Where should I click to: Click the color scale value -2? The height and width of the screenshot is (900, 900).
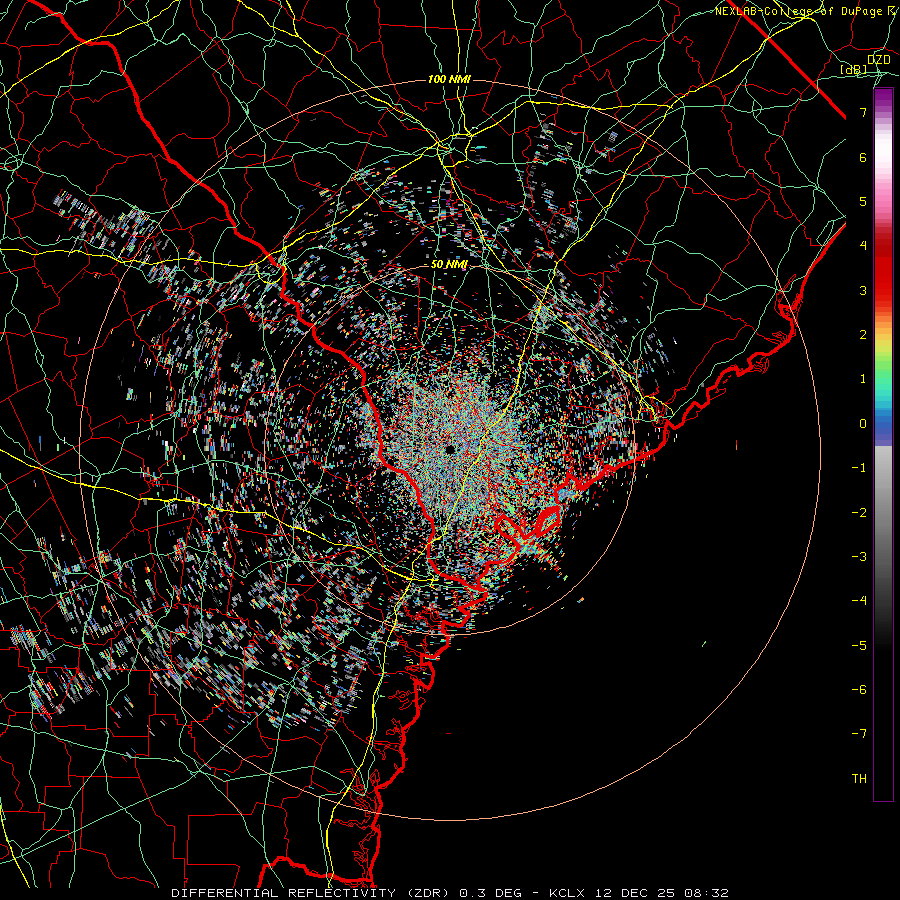point(859,513)
